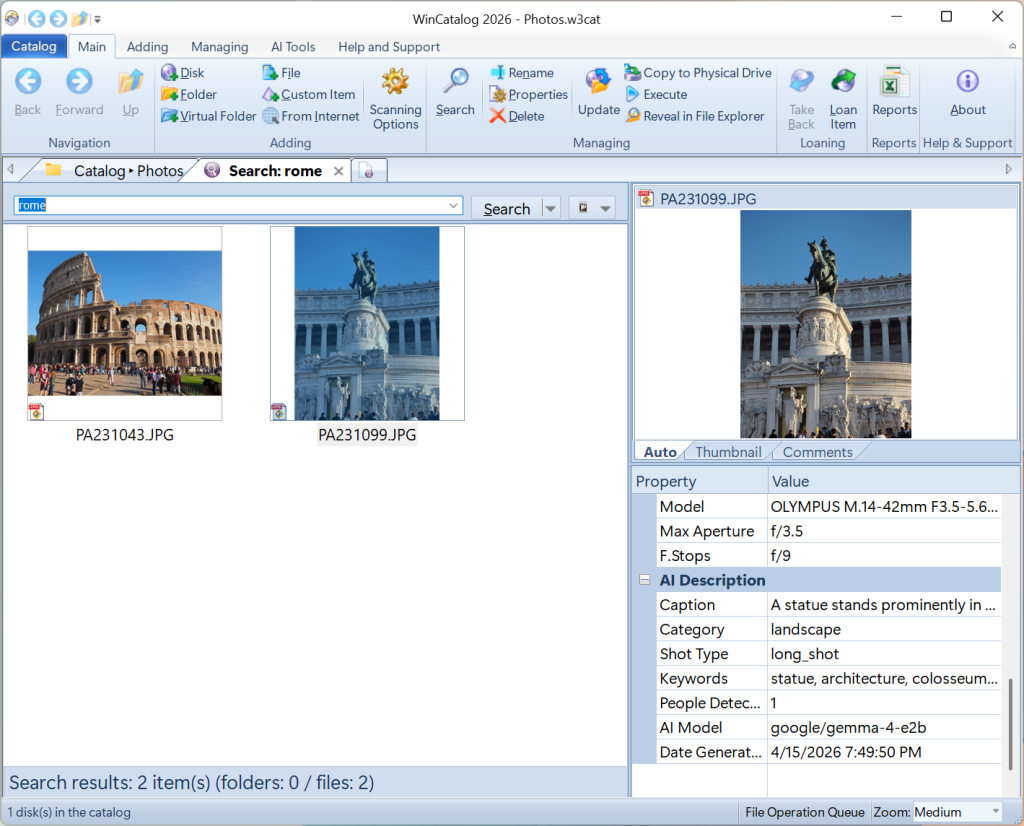Add a Disk to the catalog
This screenshot has height=826, width=1024.
coord(182,73)
